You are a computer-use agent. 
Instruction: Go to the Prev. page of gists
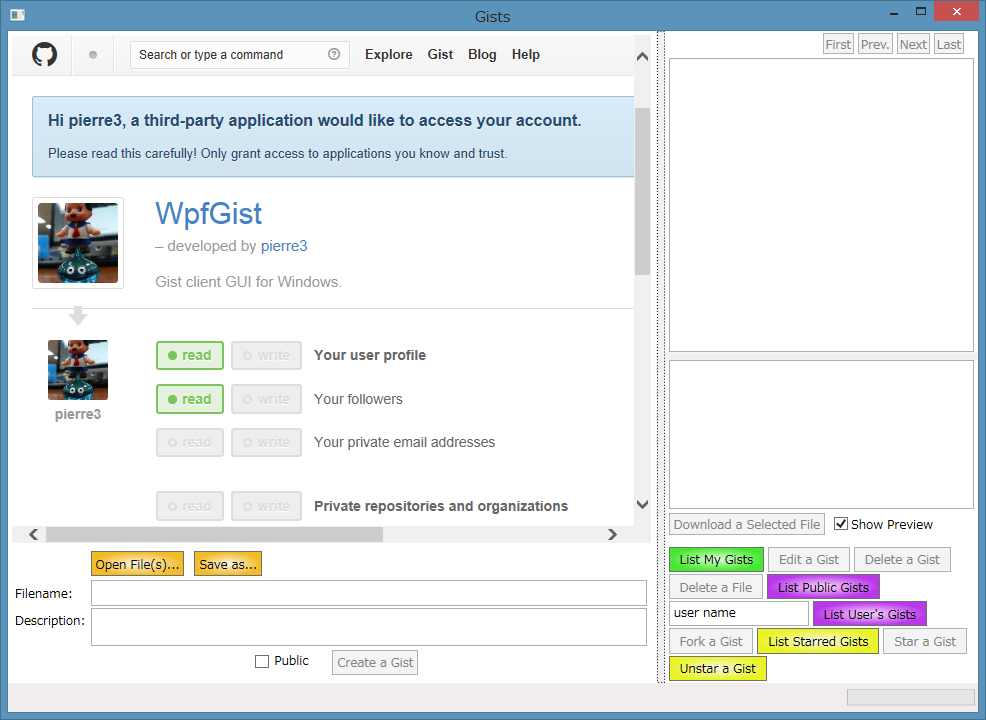click(x=875, y=45)
